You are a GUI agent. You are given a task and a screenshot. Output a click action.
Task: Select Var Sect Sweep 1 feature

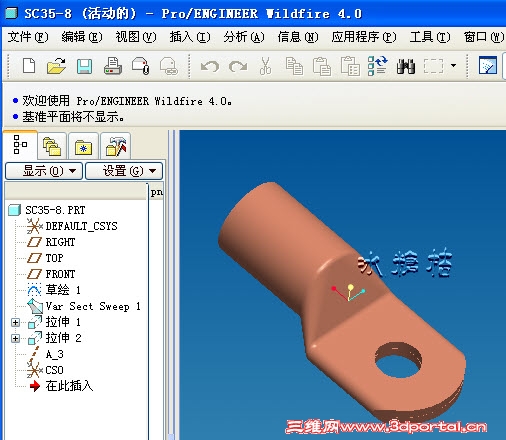(84, 306)
